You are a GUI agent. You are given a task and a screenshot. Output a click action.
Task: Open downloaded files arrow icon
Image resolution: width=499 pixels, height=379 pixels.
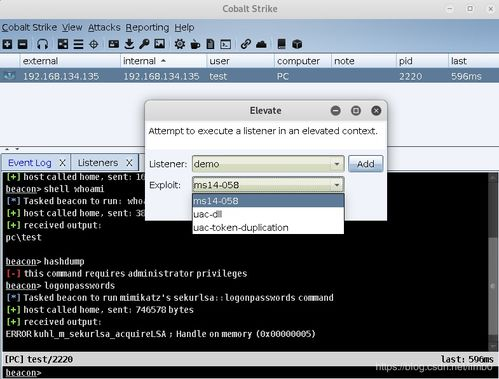pyautogui.click(x=129, y=44)
